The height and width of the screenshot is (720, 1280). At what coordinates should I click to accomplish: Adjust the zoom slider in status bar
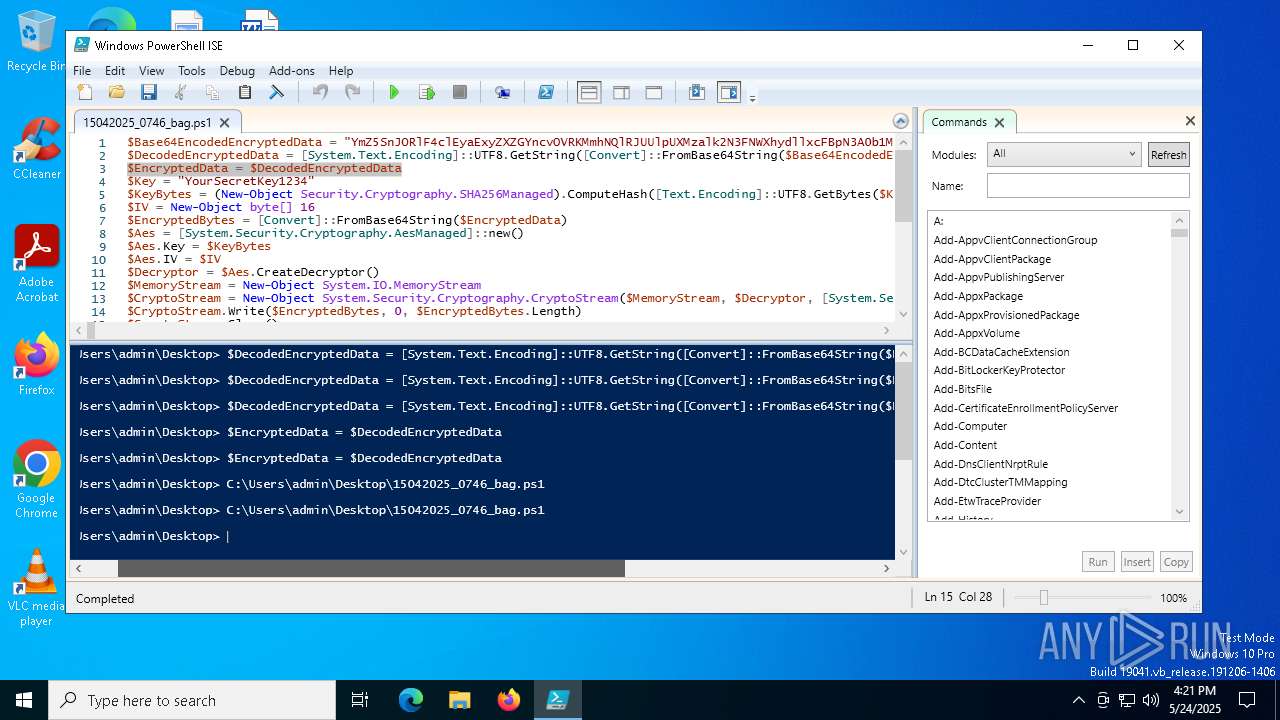[x=1043, y=597]
